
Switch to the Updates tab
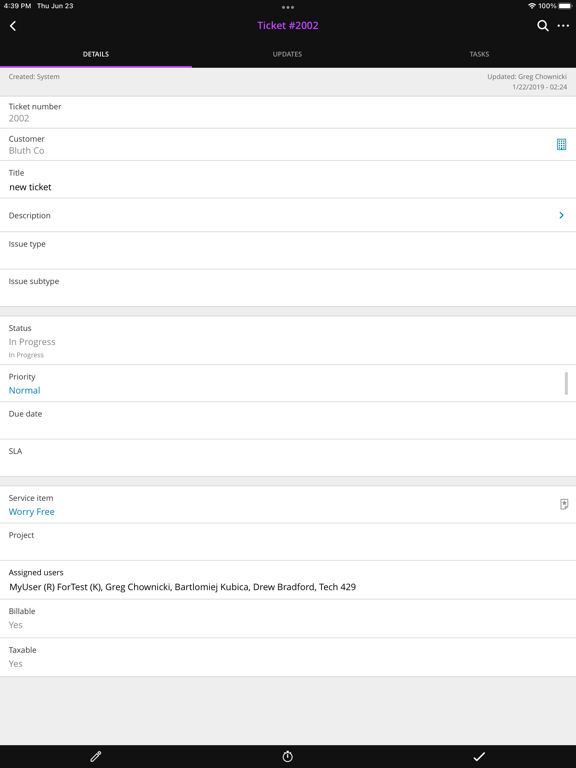coord(288,54)
